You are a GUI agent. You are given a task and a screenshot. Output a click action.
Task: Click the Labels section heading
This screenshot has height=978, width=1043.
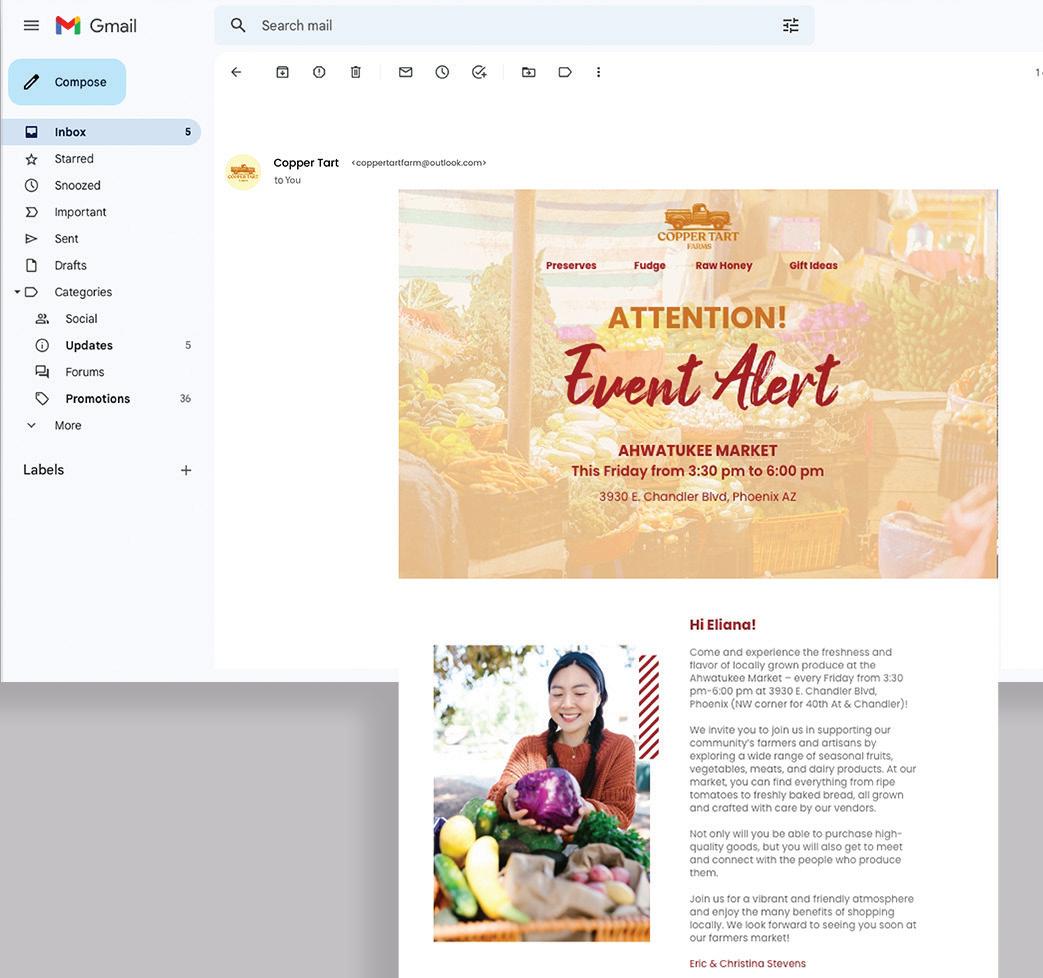(43, 470)
